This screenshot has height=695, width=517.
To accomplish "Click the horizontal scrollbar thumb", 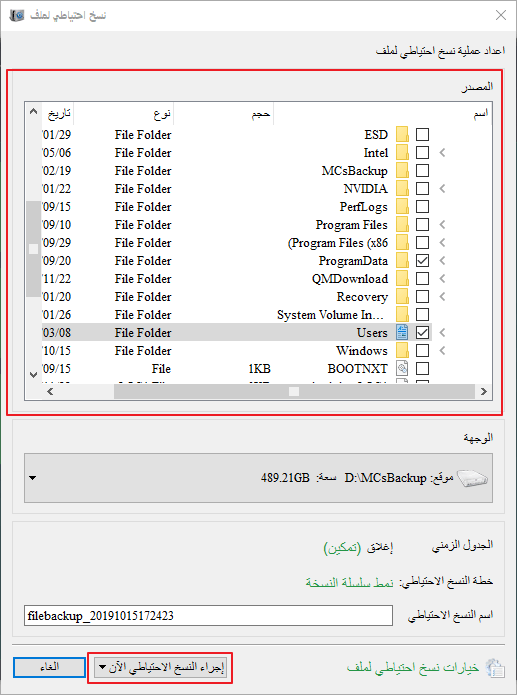I will 294,391.
